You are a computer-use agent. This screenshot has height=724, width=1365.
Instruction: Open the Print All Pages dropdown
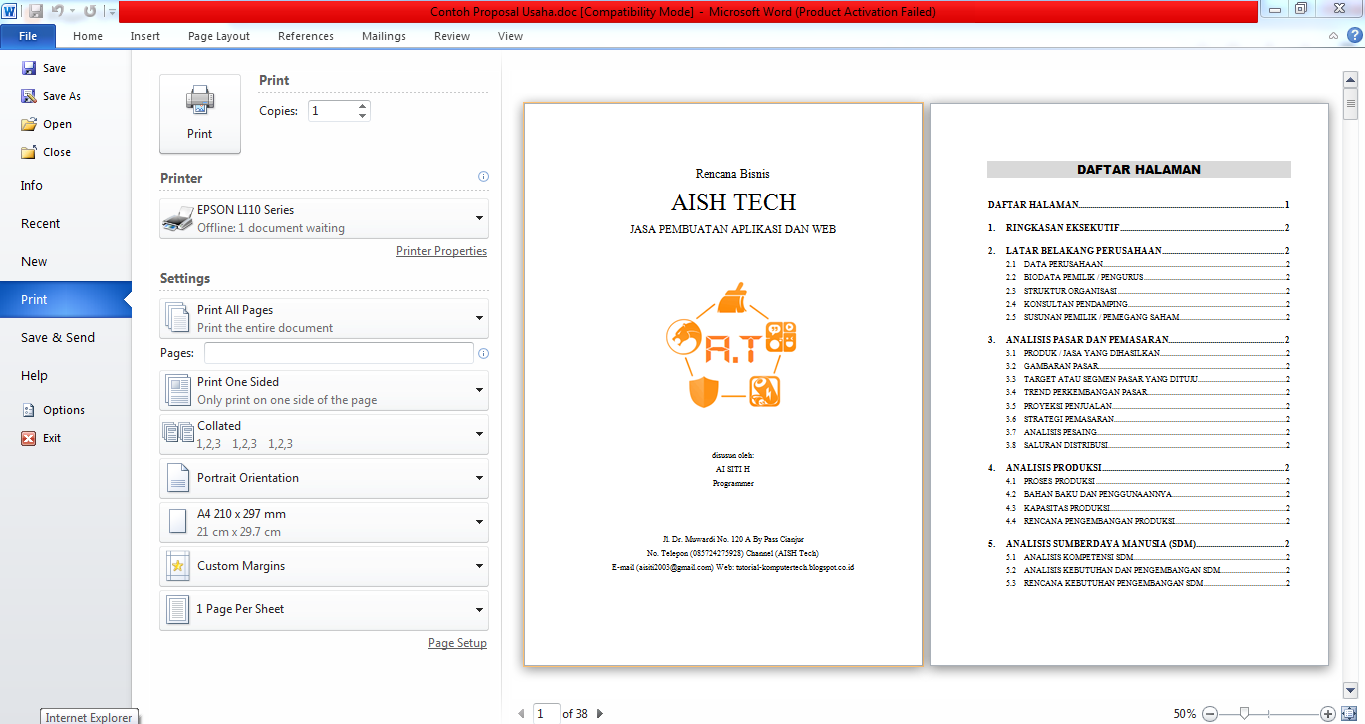click(324, 319)
